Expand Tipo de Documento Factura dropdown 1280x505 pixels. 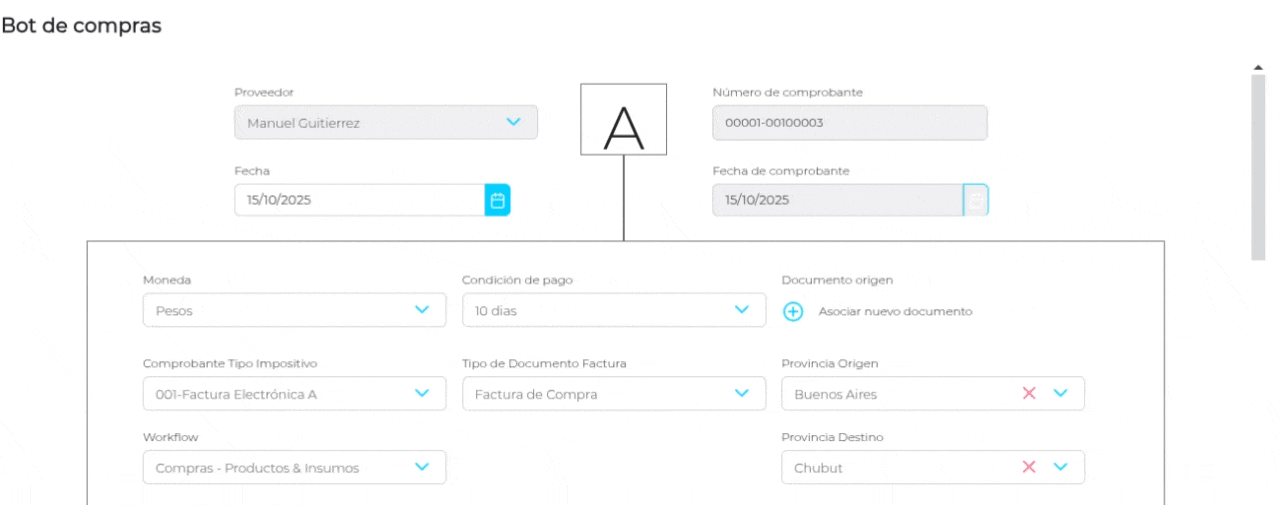[741, 394]
